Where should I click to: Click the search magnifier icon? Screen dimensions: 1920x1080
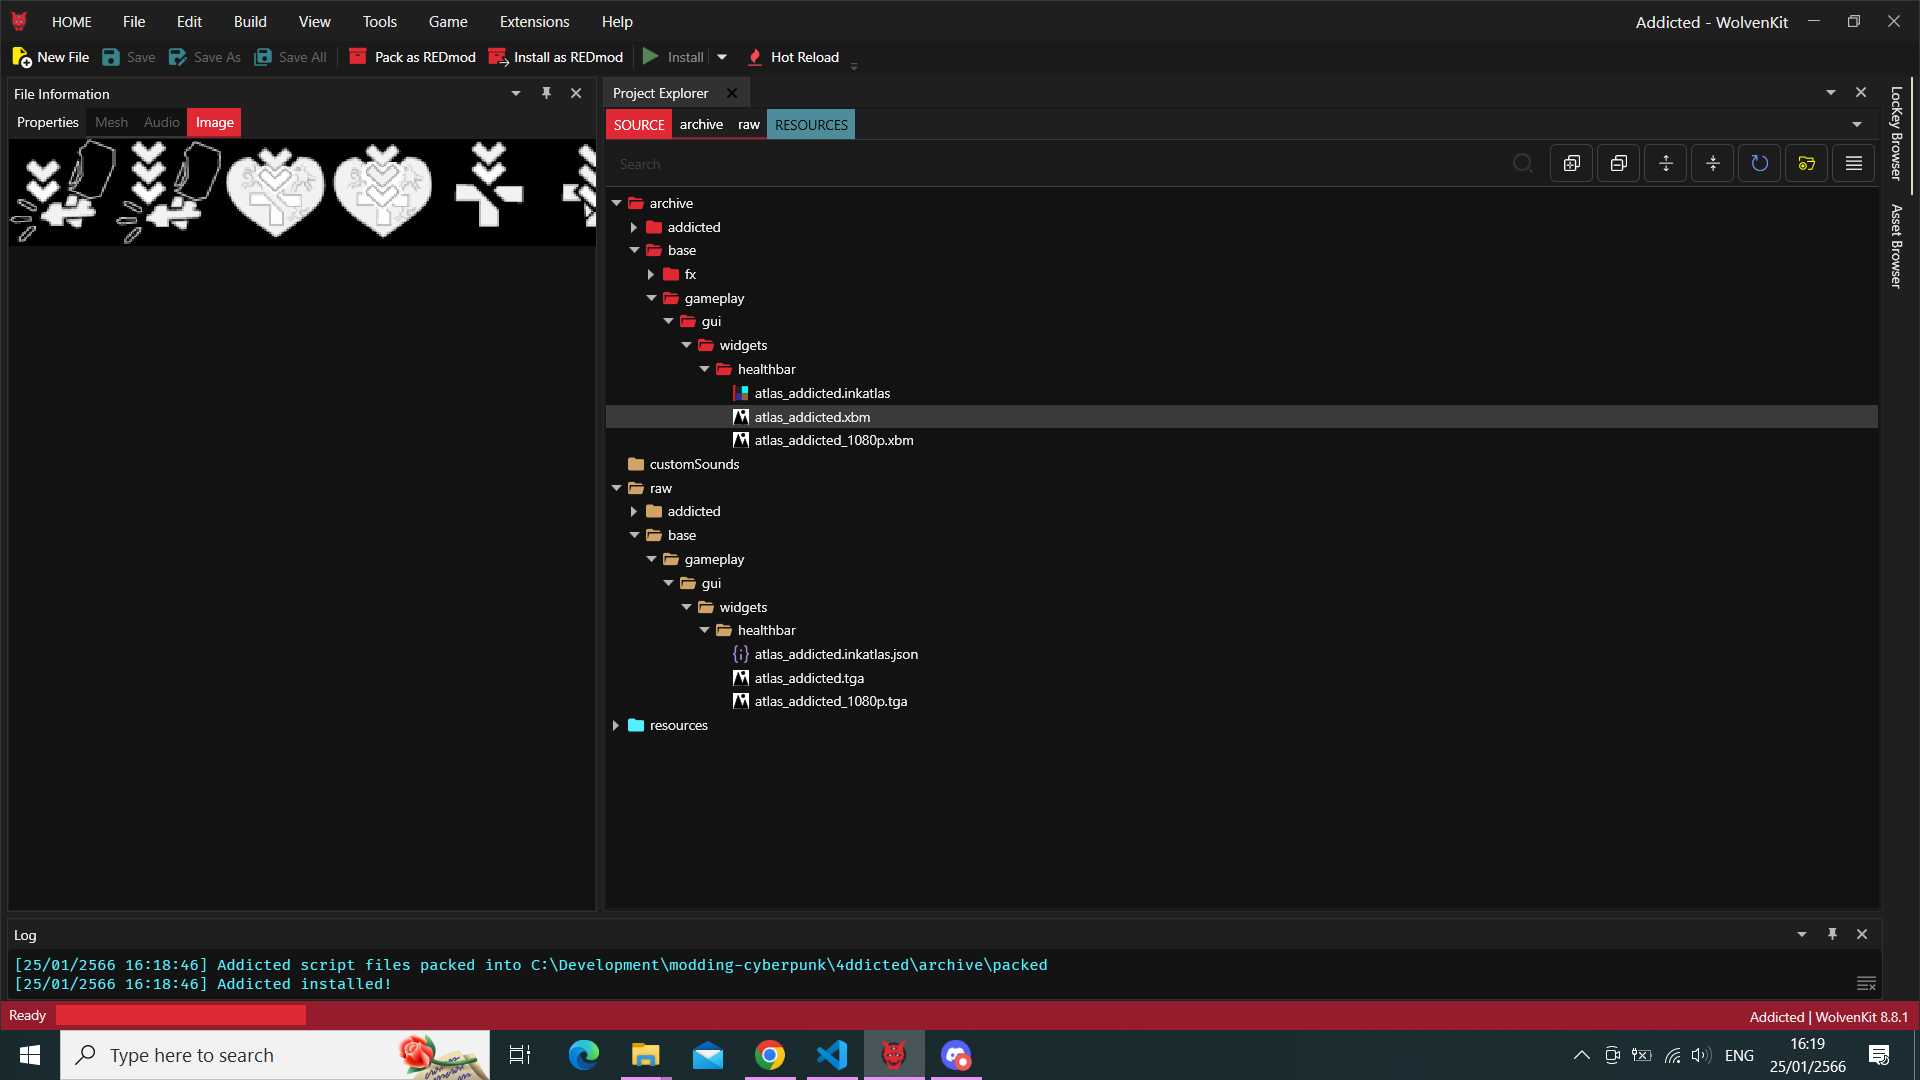pos(1522,164)
